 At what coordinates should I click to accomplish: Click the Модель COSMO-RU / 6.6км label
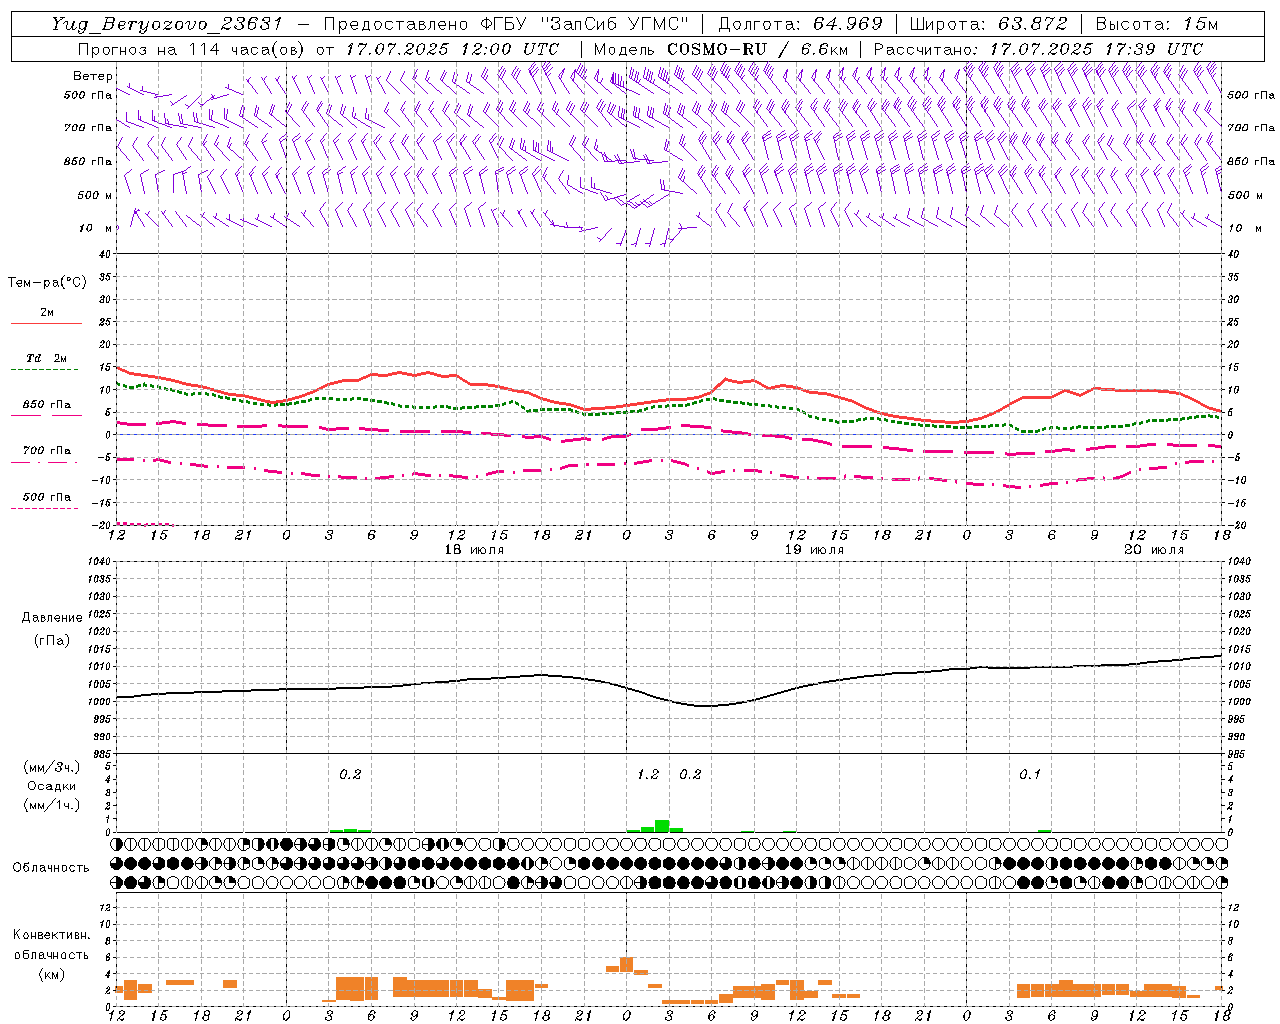721,49
